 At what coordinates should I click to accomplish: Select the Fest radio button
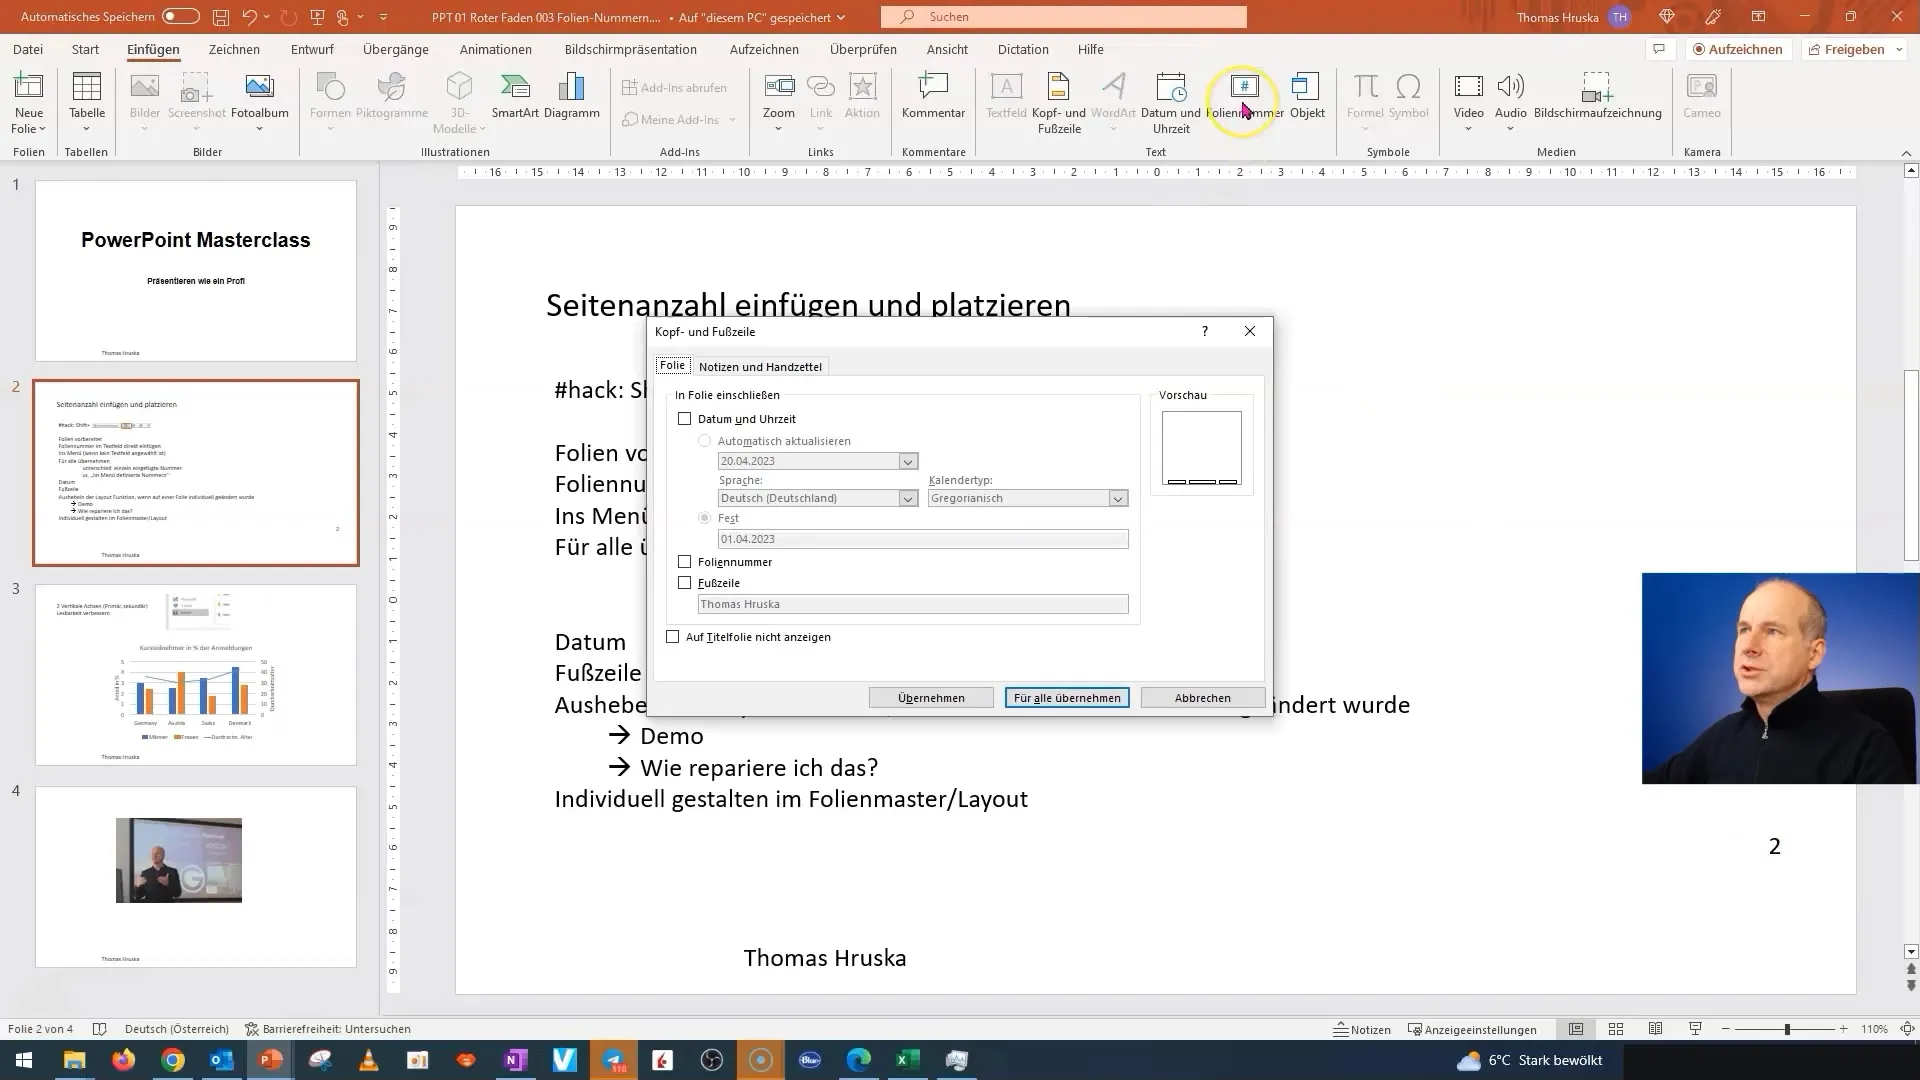pyautogui.click(x=705, y=518)
